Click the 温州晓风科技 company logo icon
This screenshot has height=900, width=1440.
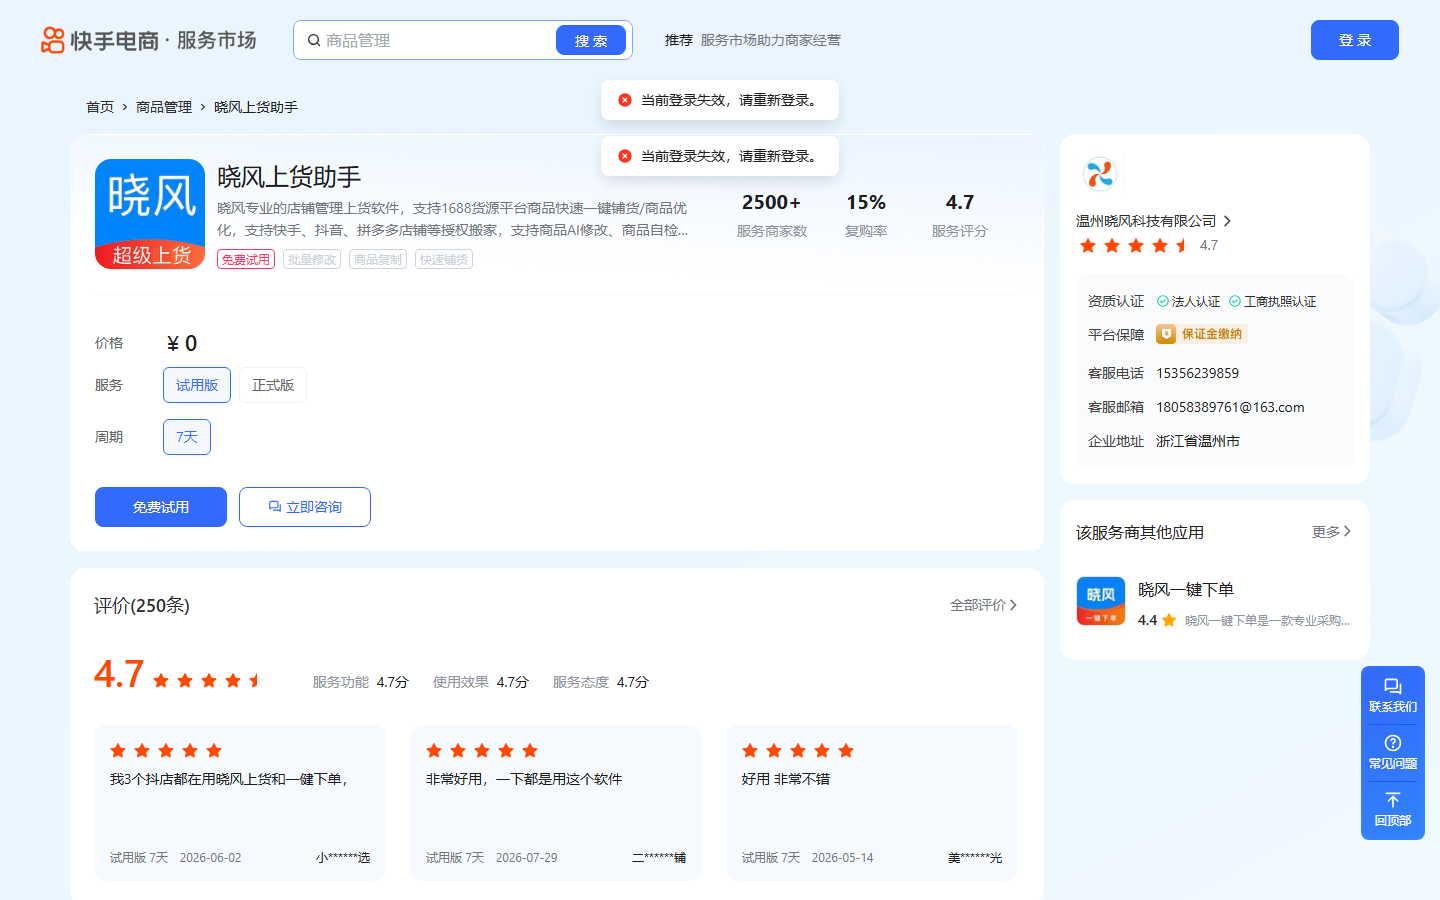[1099, 174]
